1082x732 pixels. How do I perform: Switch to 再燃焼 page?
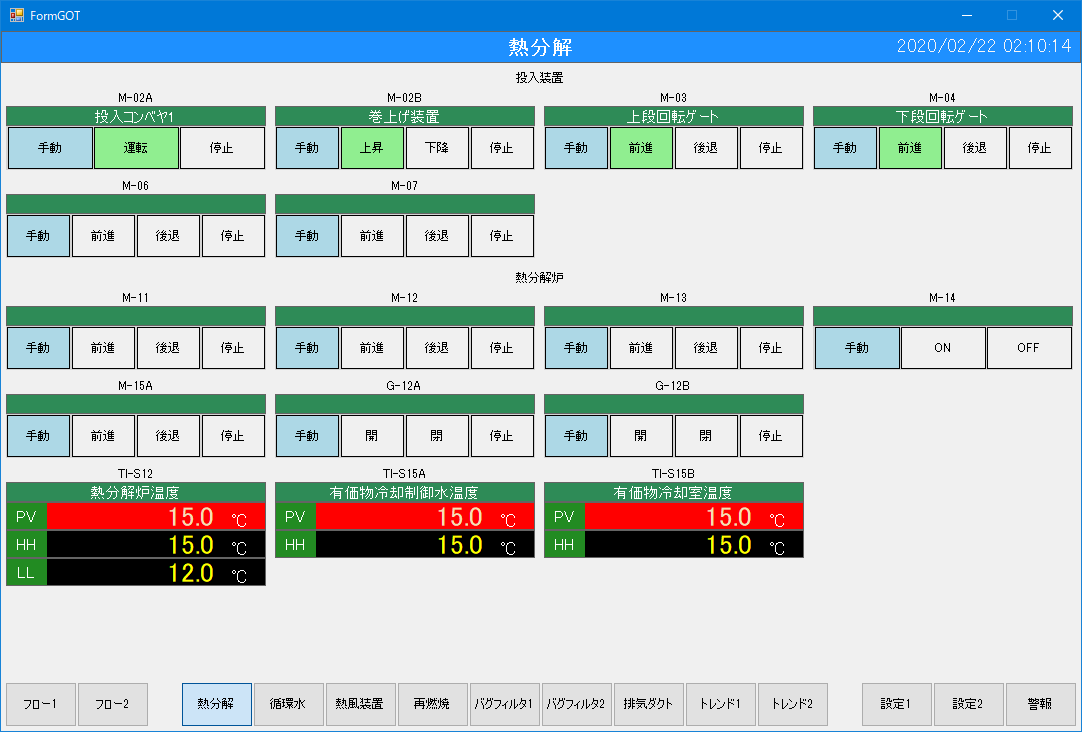pyautogui.click(x=432, y=704)
